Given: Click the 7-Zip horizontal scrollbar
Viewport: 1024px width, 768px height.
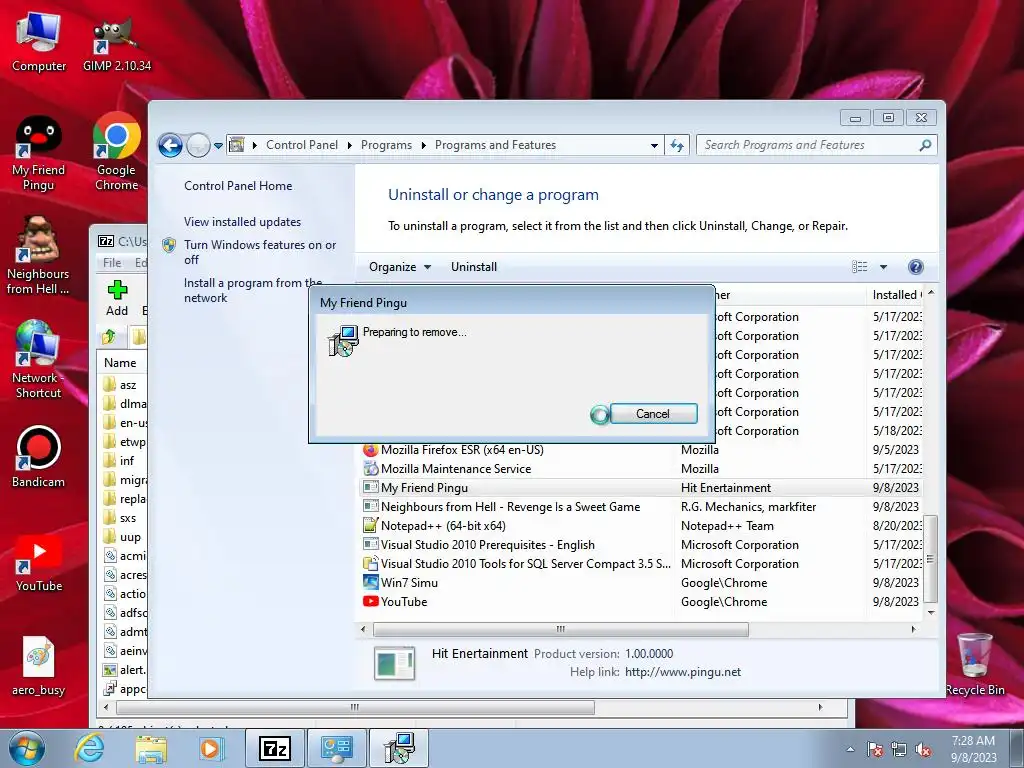Looking at the screenshot, I should coord(355,707).
